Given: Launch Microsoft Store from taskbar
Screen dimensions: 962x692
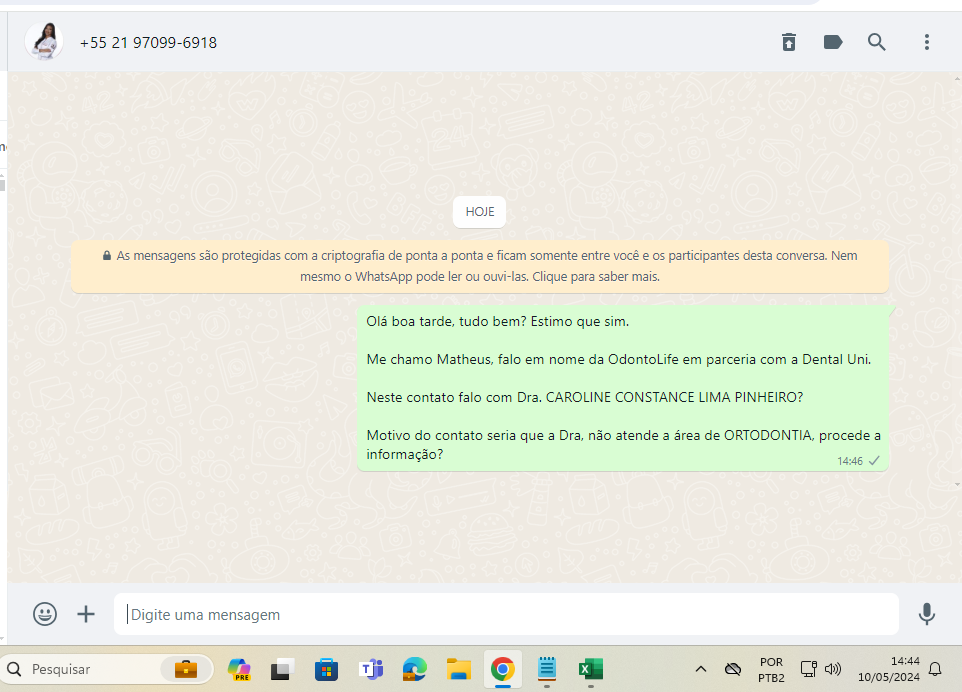Looking at the screenshot, I should [326, 669].
